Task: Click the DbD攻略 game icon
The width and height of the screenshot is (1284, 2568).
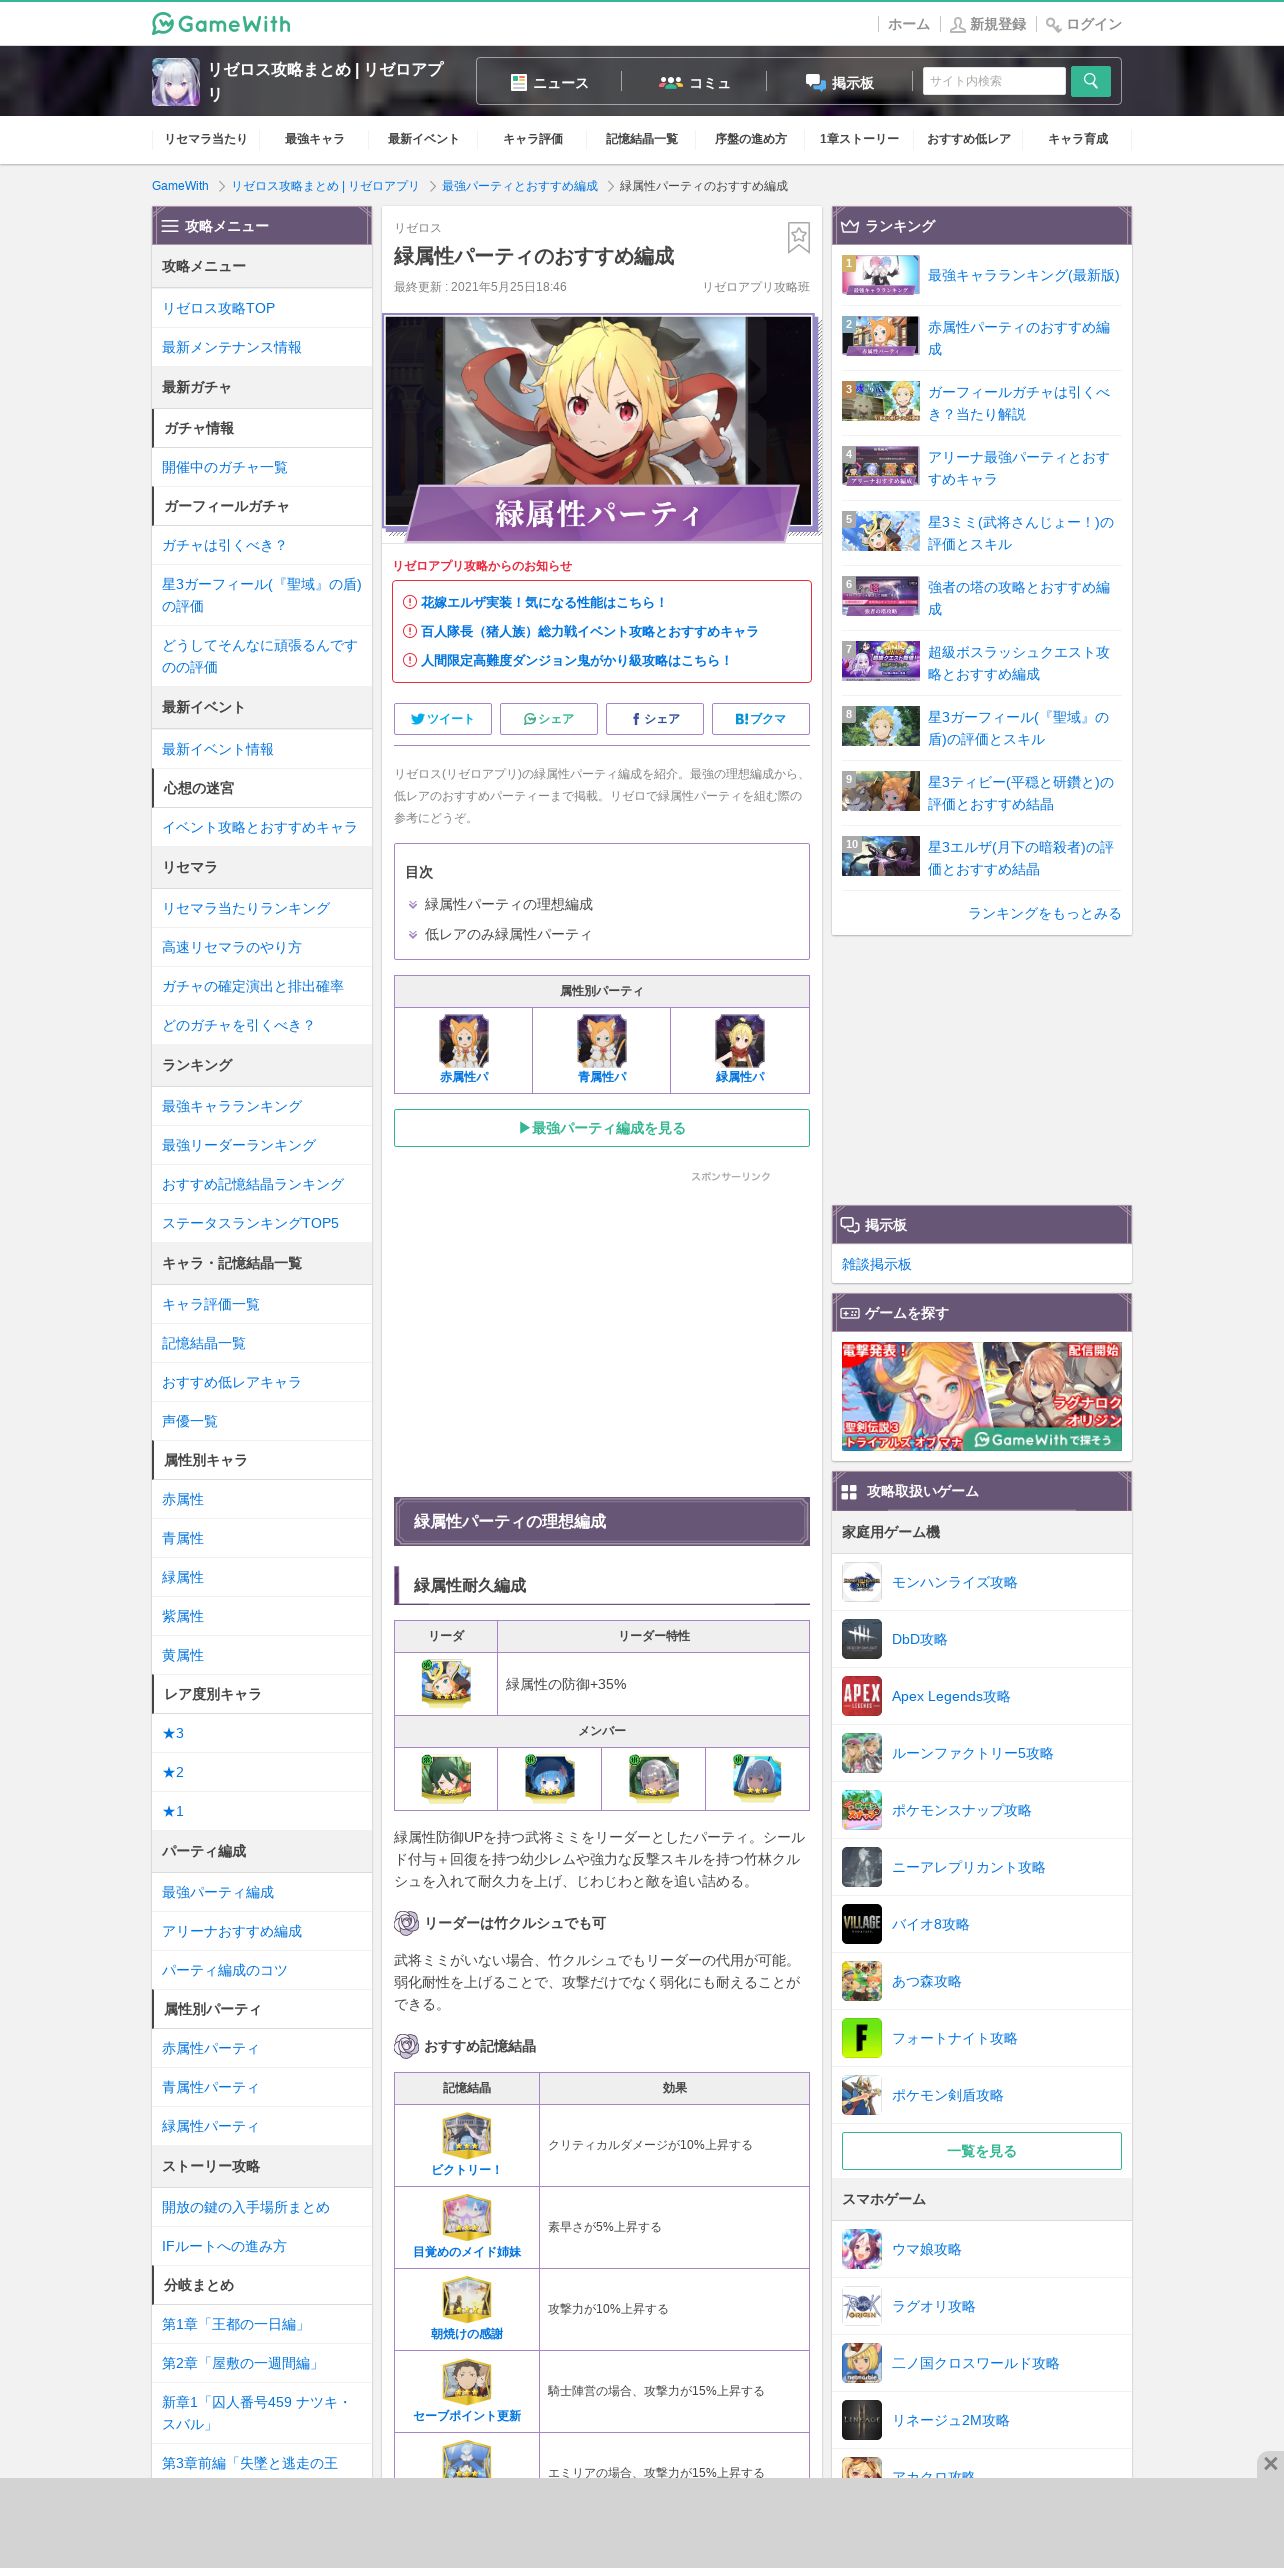Action: 862,1639
